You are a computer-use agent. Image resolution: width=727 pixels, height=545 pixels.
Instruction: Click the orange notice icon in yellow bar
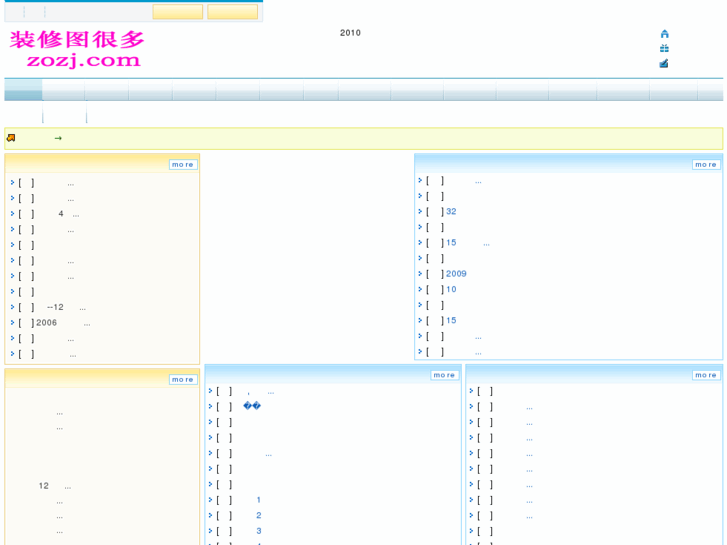point(11,138)
